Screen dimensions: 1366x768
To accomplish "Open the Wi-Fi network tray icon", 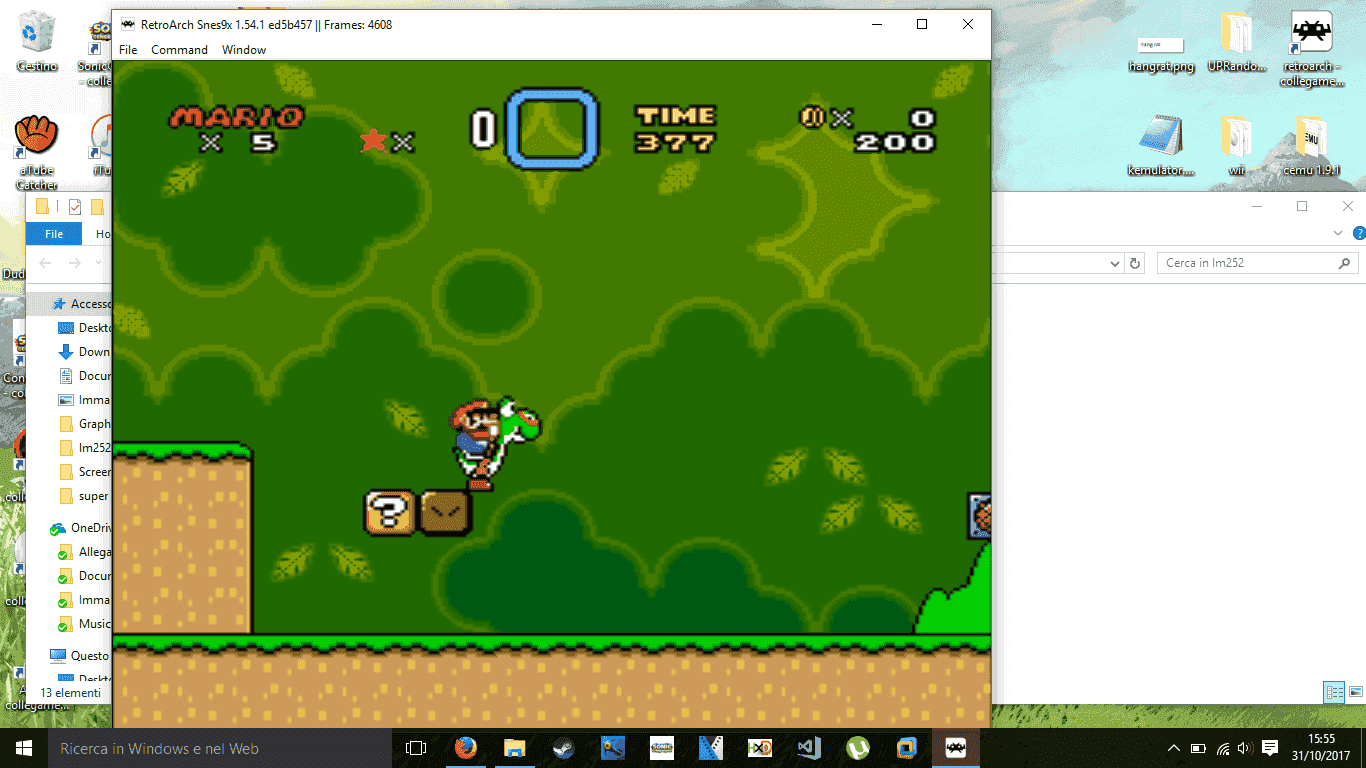I will pyautogui.click(x=1222, y=748).
